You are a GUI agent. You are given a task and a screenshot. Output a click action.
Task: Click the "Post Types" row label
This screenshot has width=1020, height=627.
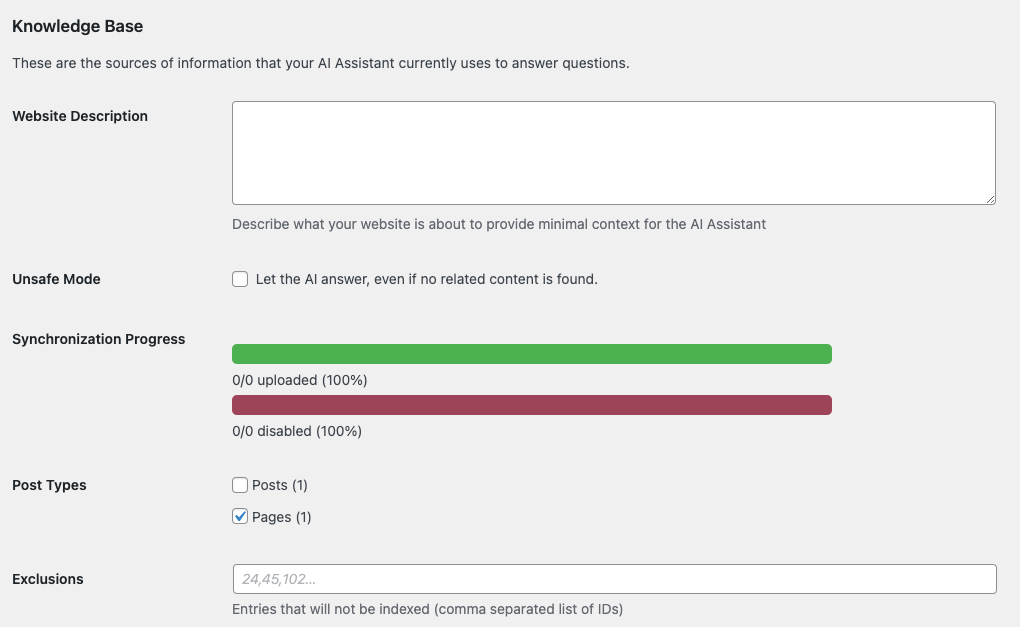tap(49, 485)
